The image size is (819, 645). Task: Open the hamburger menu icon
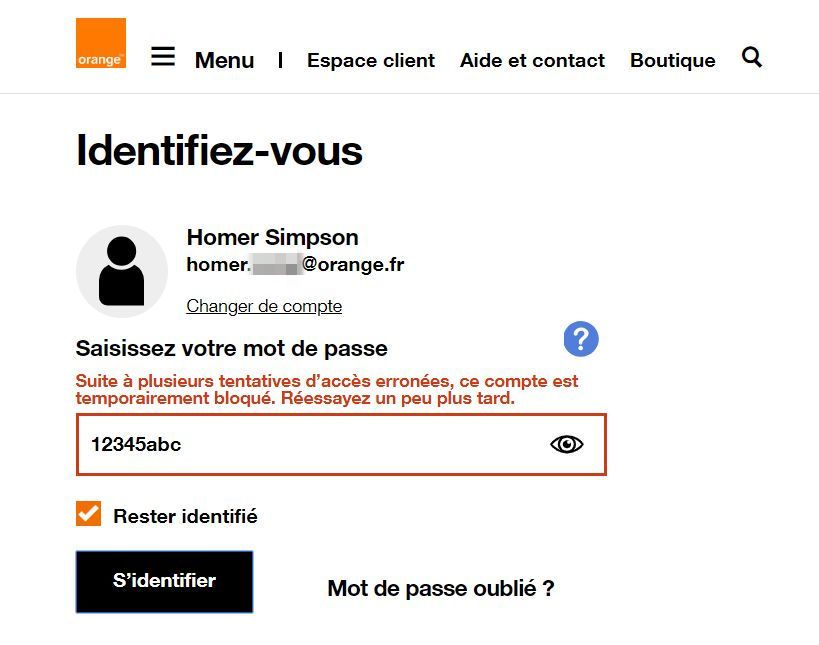click(x=163, y=57)
